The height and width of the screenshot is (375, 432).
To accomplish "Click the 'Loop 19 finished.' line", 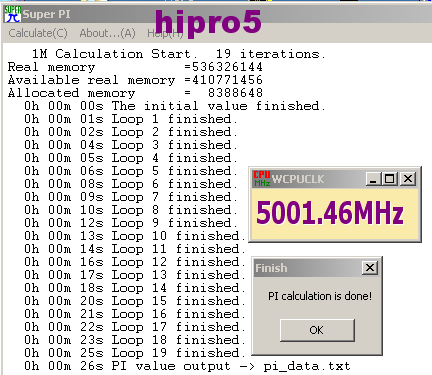I will click(x=135, y=353).
